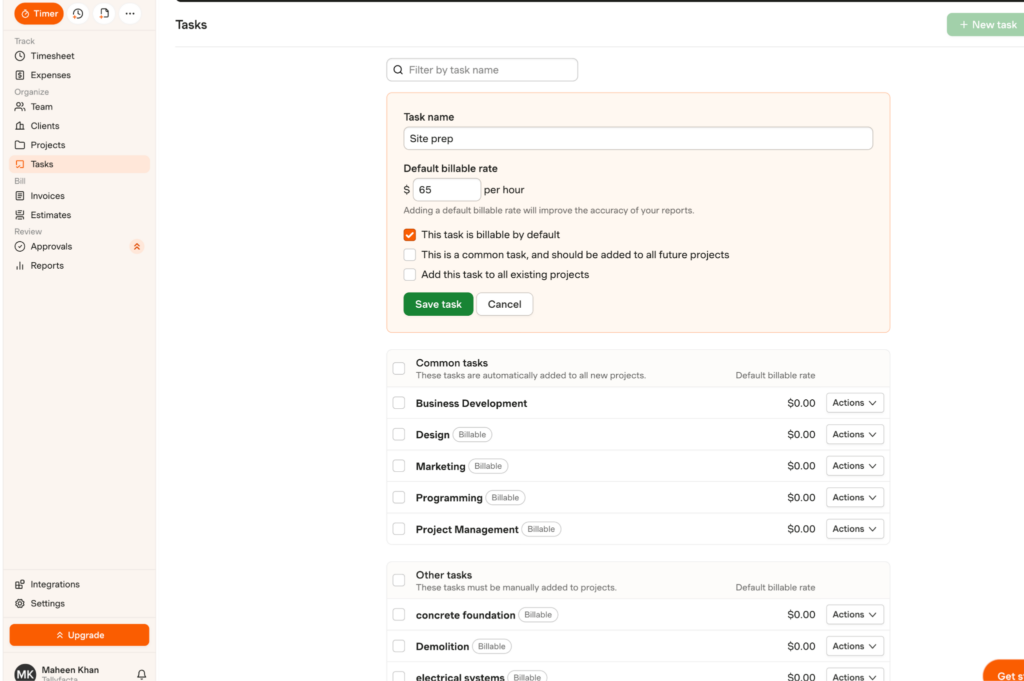The height and width of the screenshot is (681, 1024).
Task: Click the Reports bar chart icon
Action: [x=20, y=266]
